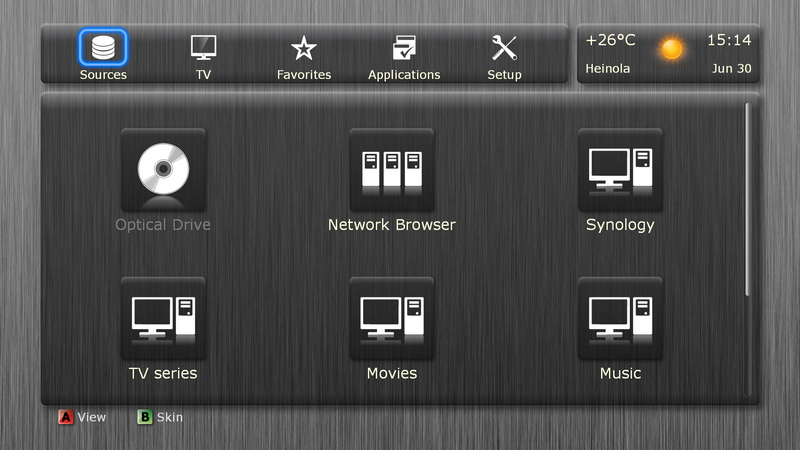Click the red A button icon

65,417
